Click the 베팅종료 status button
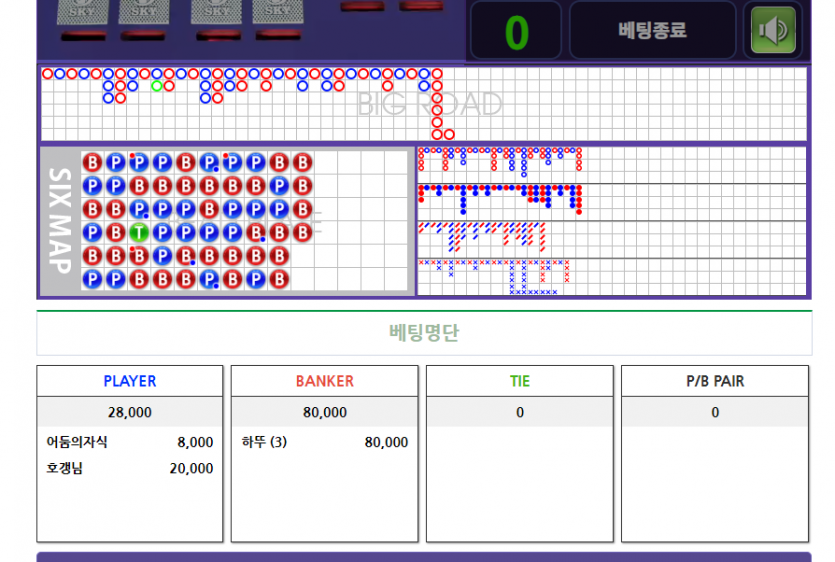Screen dimensions: 835x562 [652, 30]
